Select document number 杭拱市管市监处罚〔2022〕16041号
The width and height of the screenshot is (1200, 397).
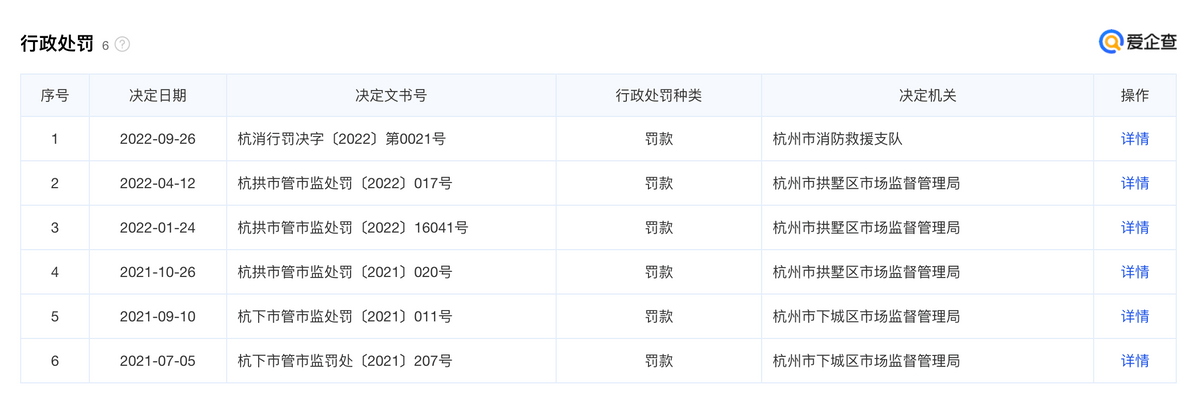click(353, 228)
